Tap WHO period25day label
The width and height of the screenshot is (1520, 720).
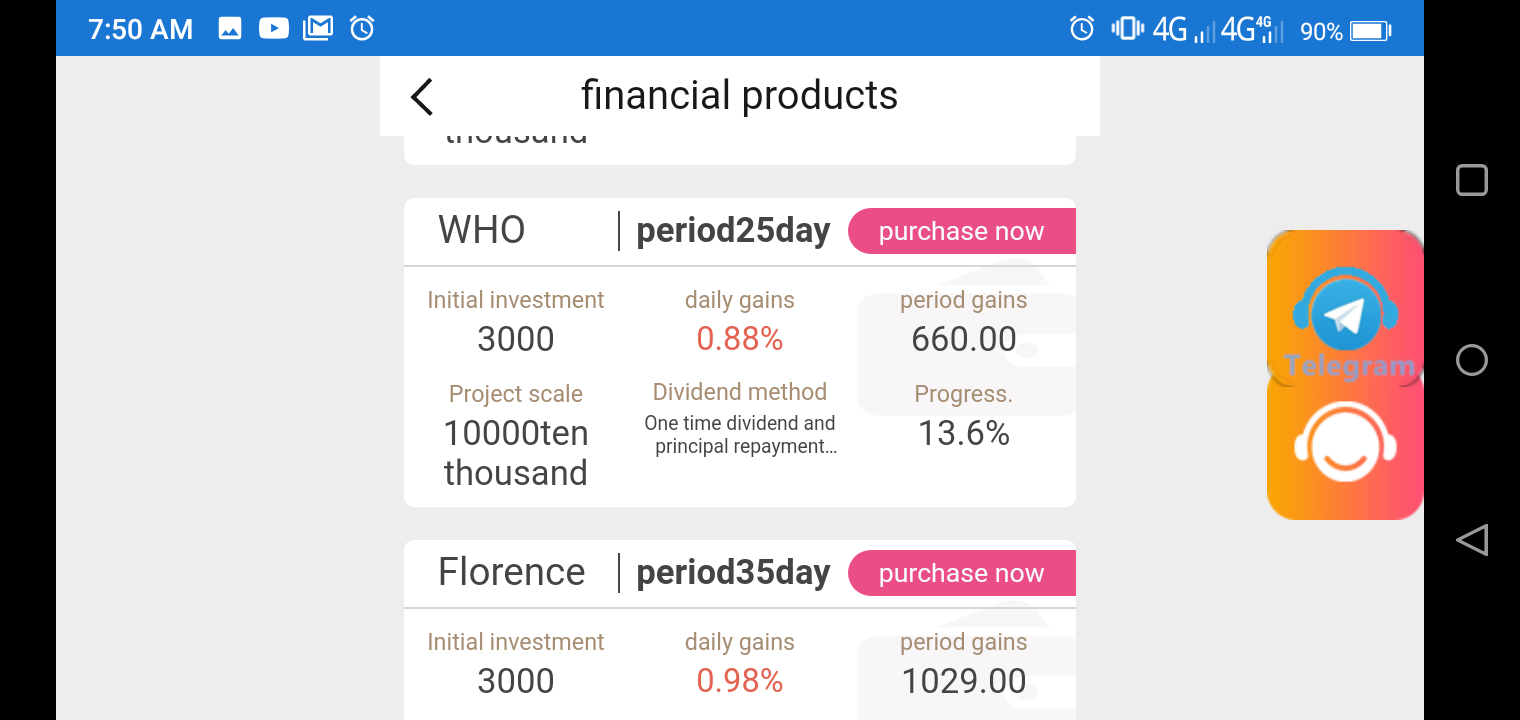[733, 231]
